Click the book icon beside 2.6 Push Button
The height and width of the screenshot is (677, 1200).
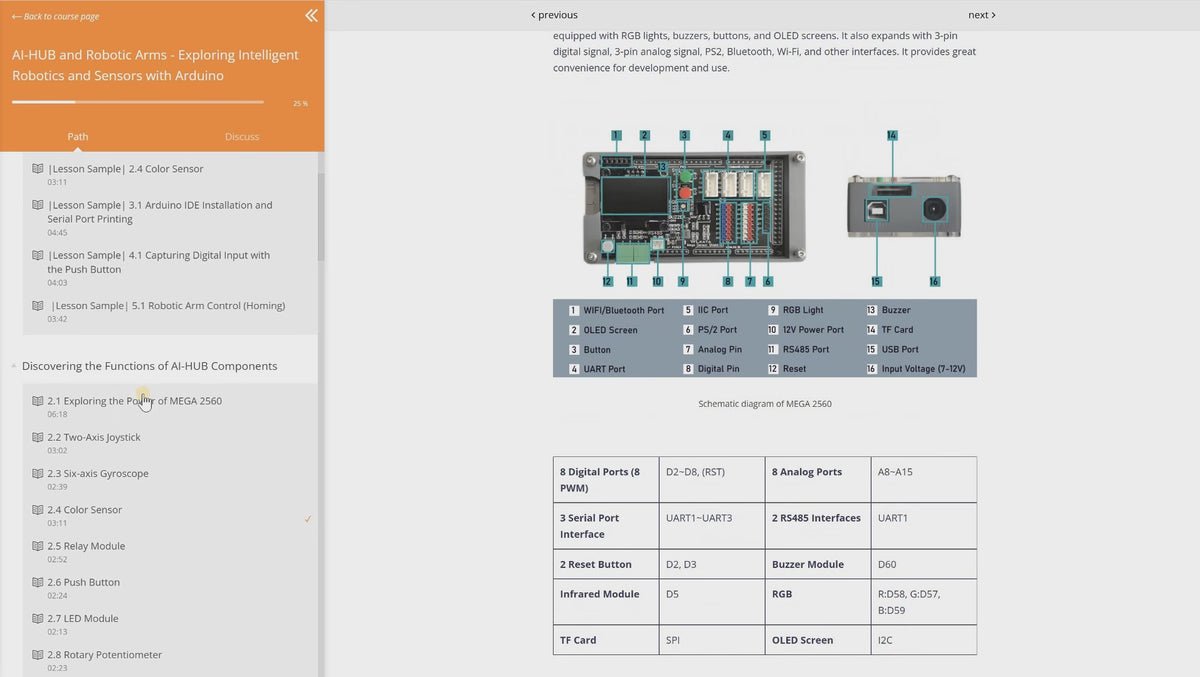click(38, 583)
